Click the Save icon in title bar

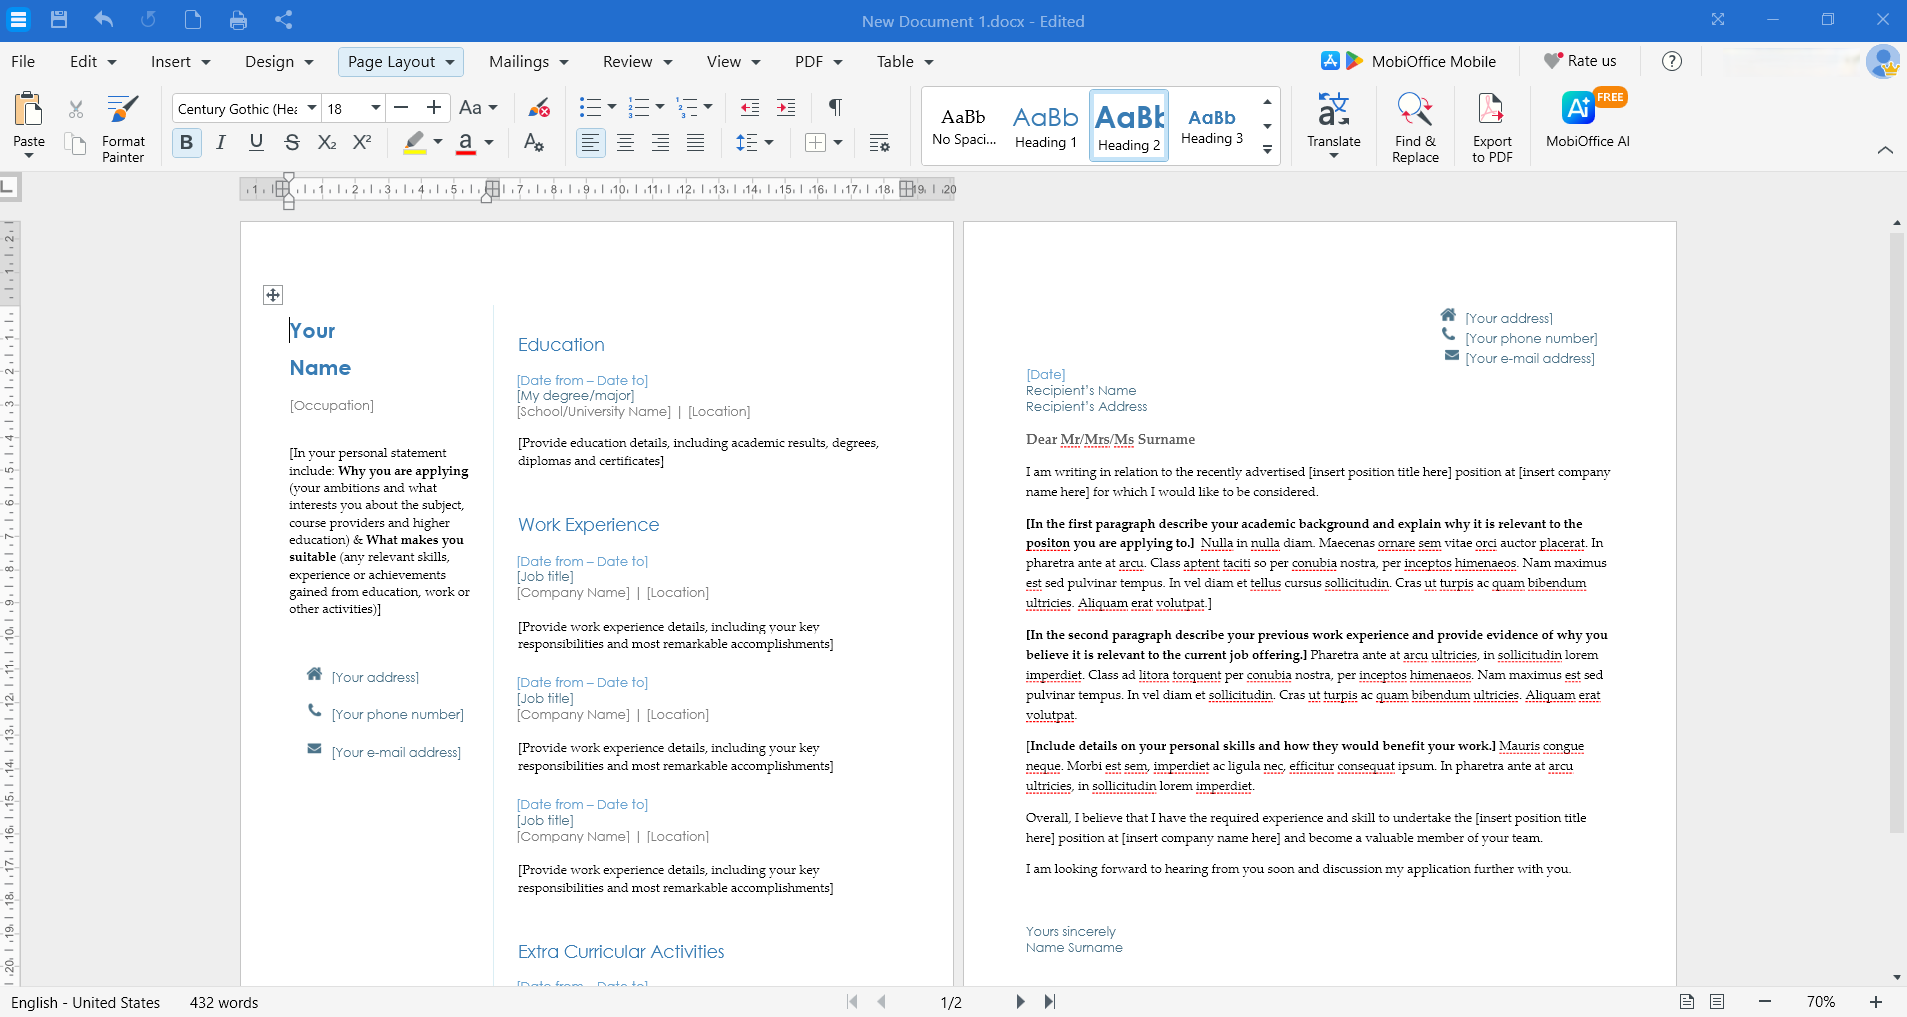point(59,20)
